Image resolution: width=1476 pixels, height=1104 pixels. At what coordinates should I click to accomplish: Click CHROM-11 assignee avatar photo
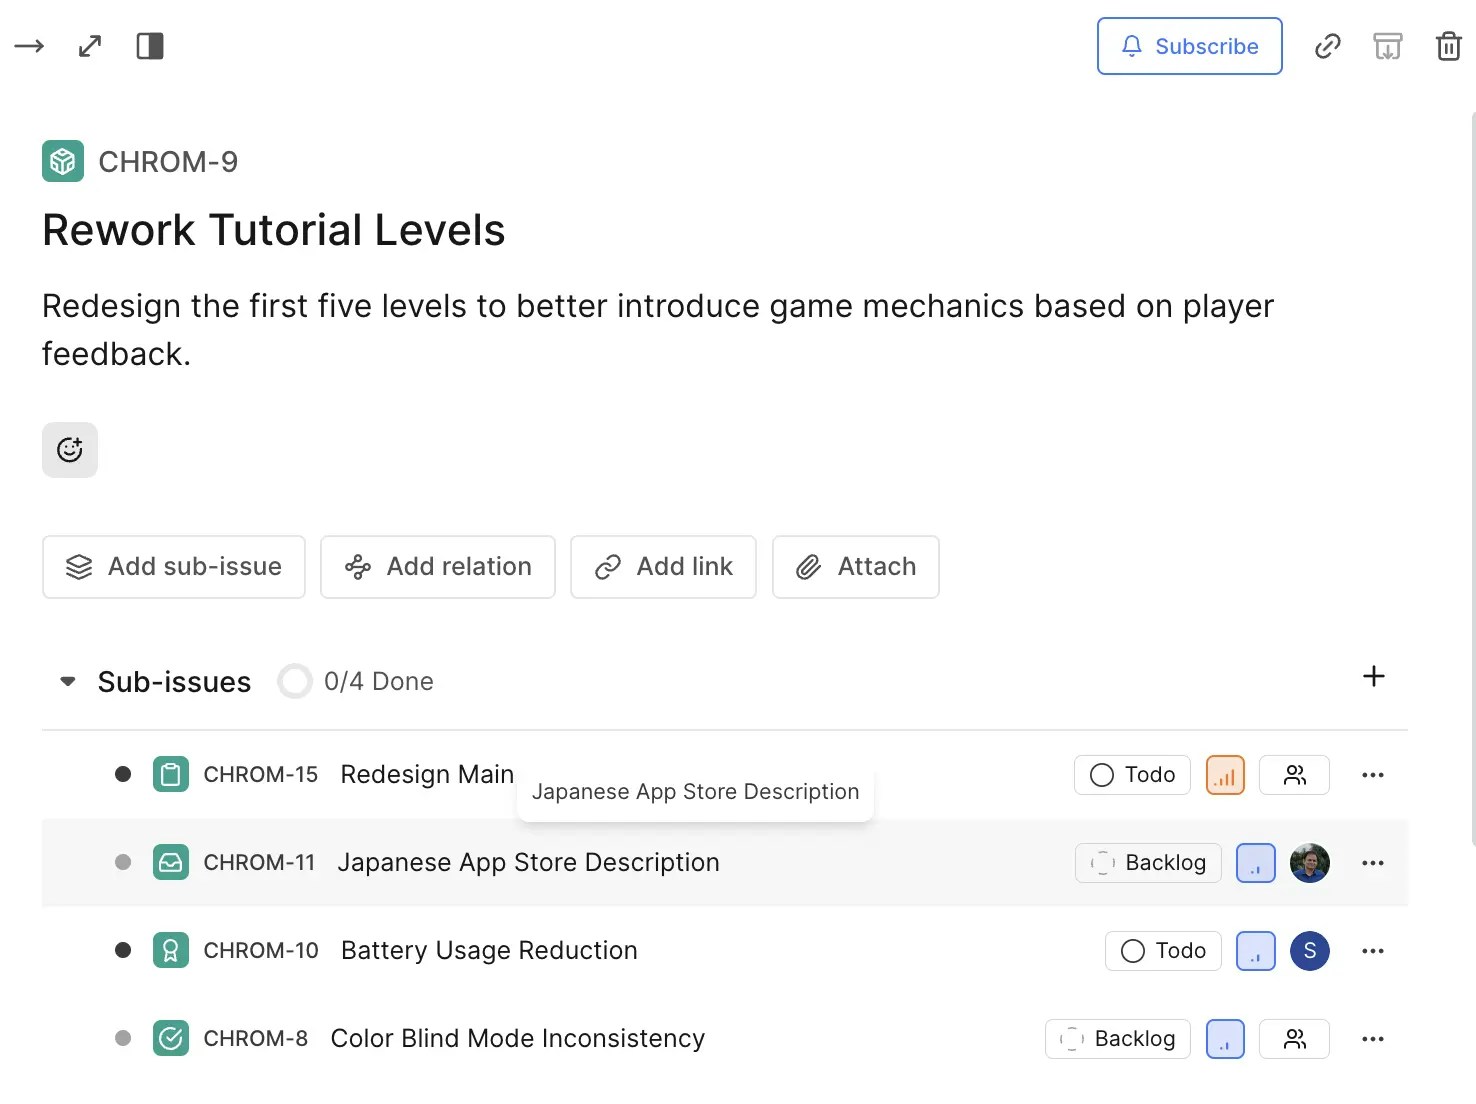1310,863
